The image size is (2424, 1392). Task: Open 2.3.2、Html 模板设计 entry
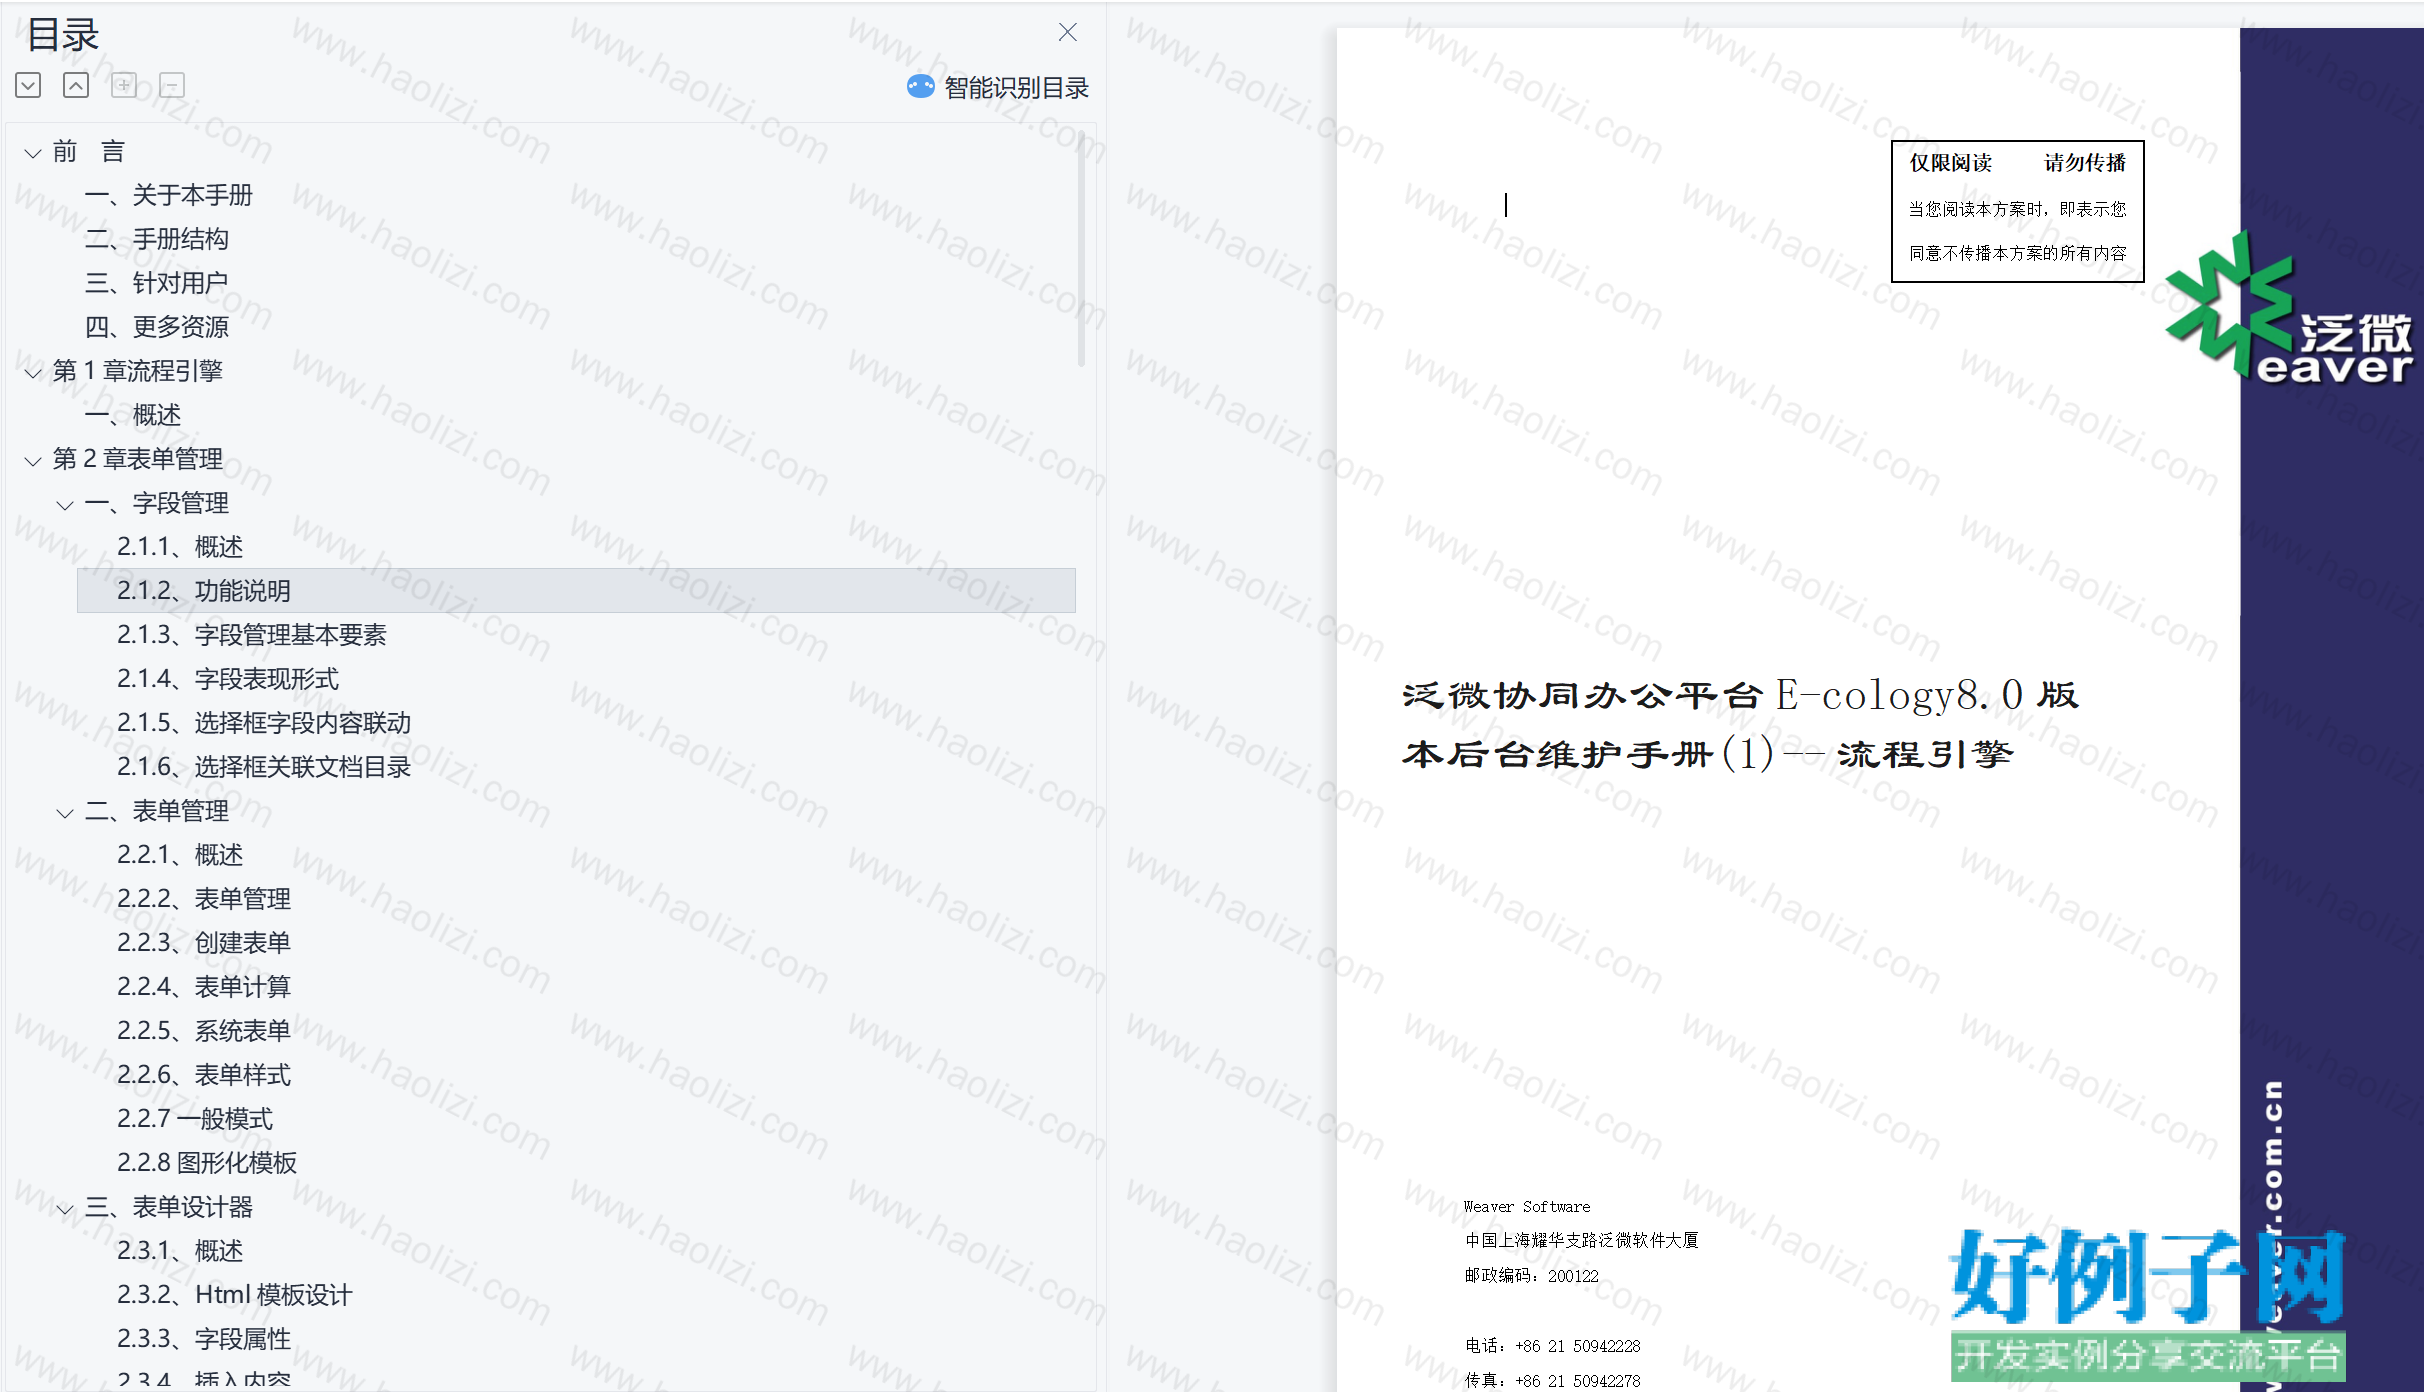click(x=235, y=1295)
